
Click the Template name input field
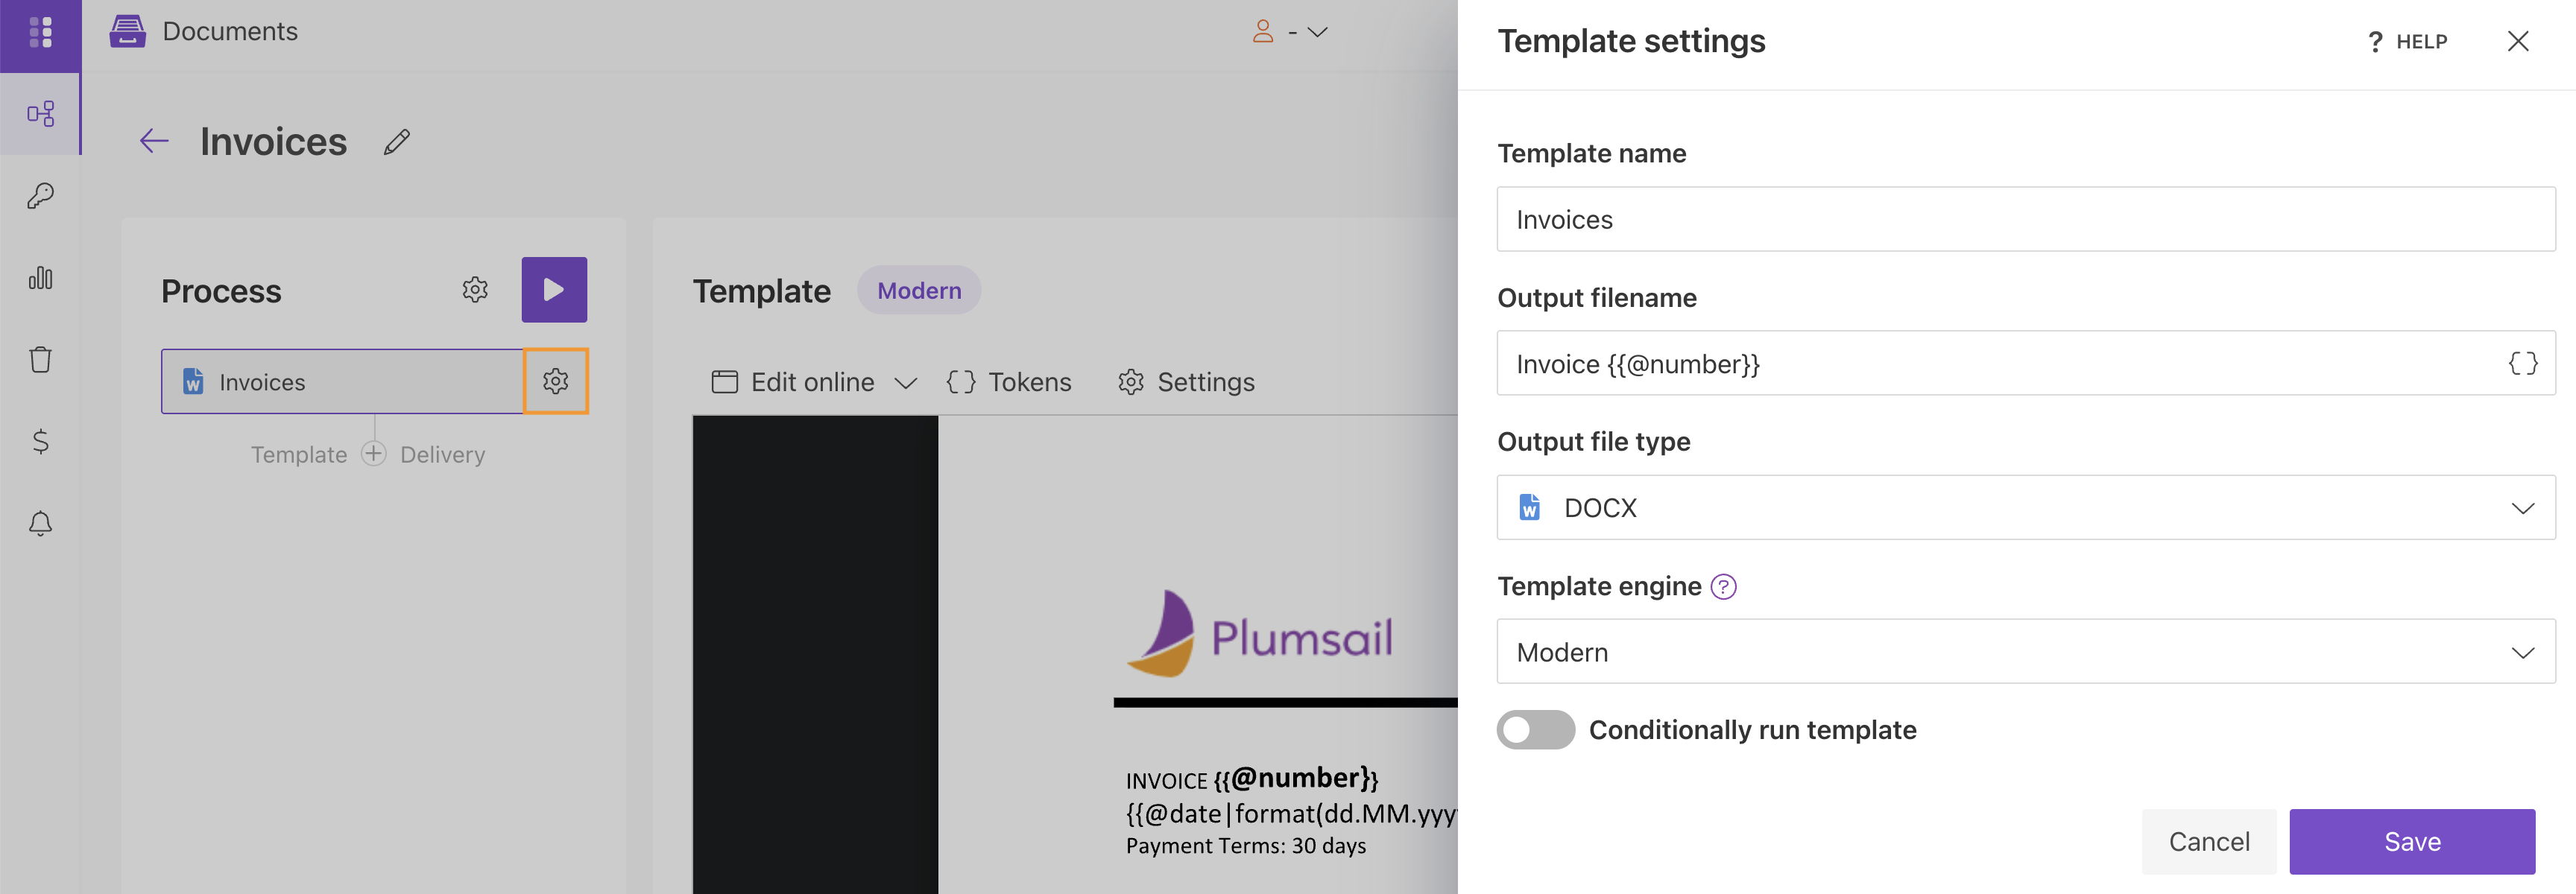click(x=2026, y=219)
